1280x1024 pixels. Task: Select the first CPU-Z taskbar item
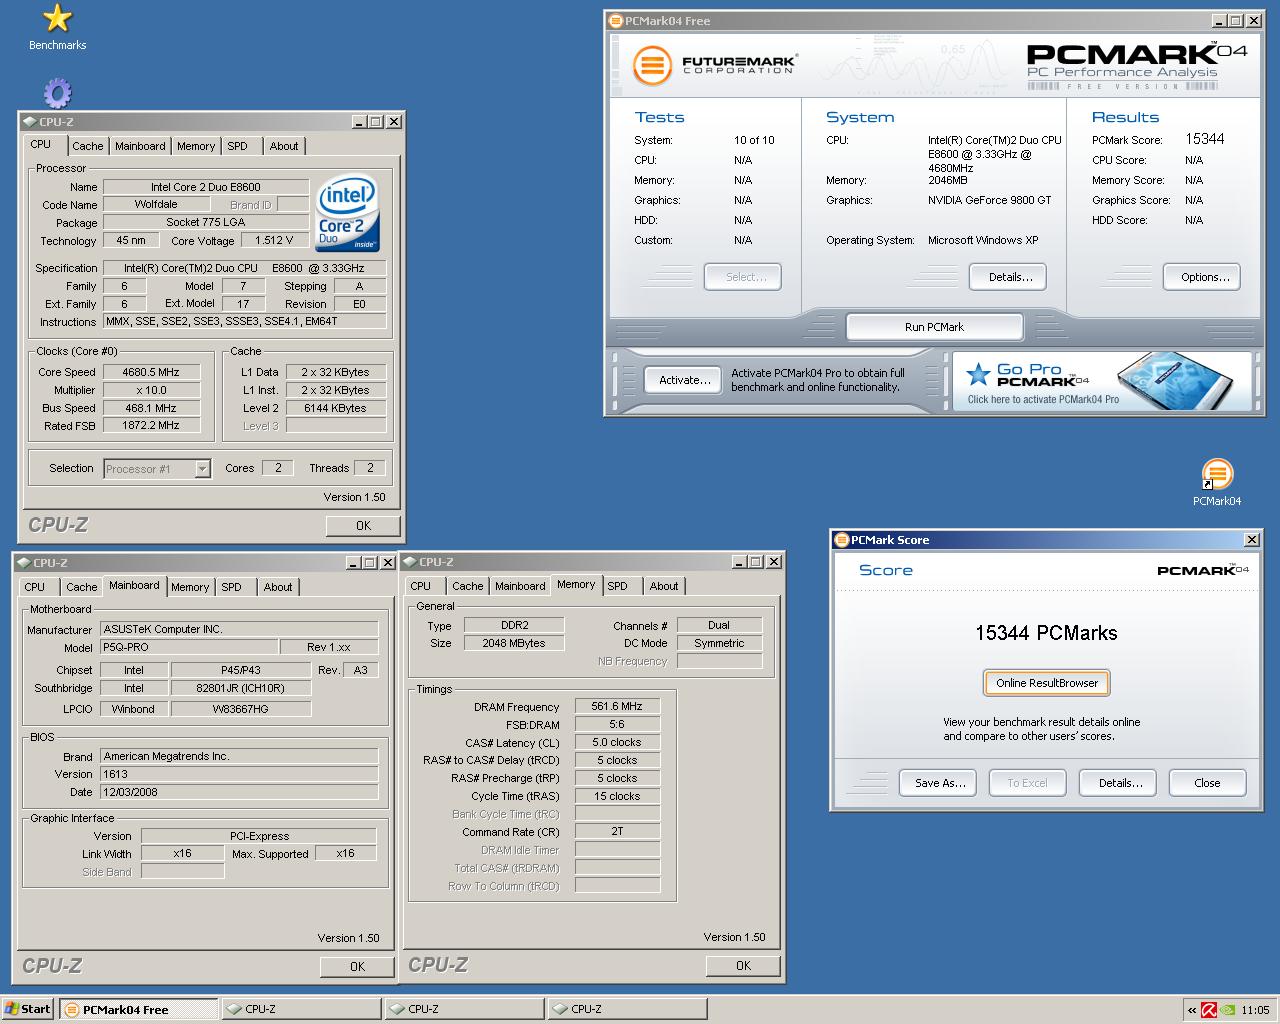coord(301,1009)
